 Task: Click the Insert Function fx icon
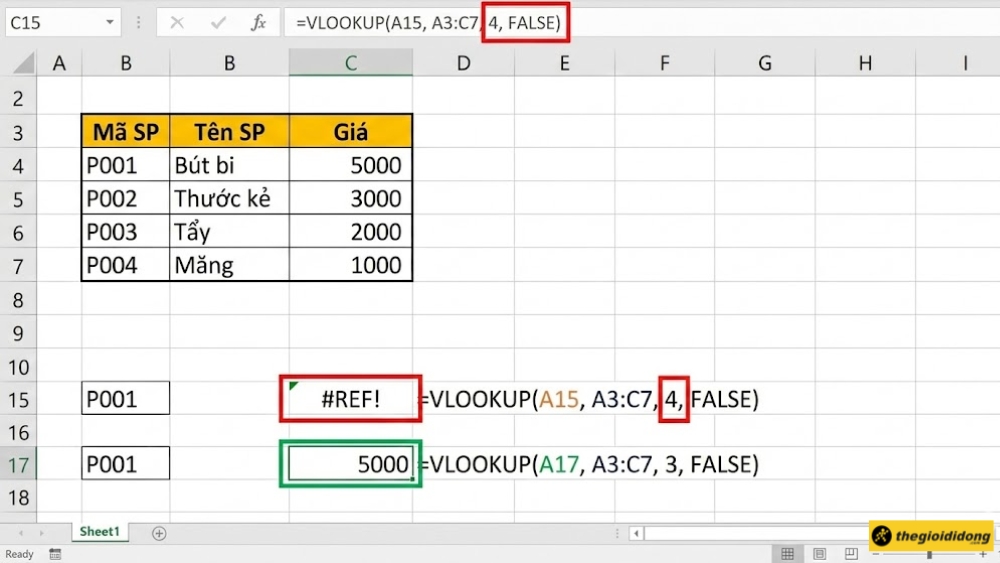pyautogui.click(x=258, y=22)
